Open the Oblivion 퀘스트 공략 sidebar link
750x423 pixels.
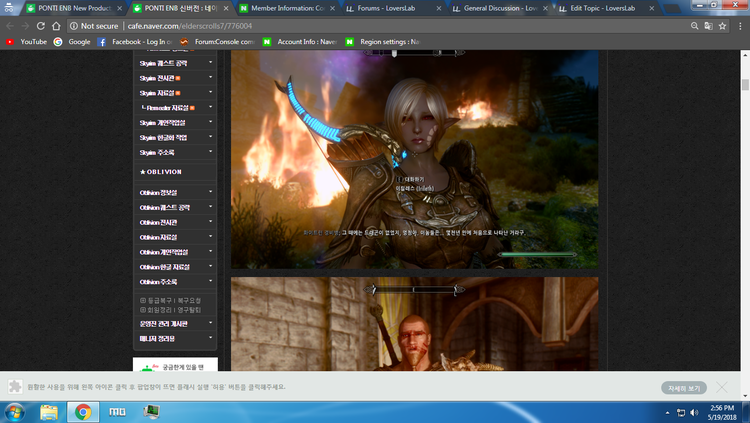coord(165,207)
